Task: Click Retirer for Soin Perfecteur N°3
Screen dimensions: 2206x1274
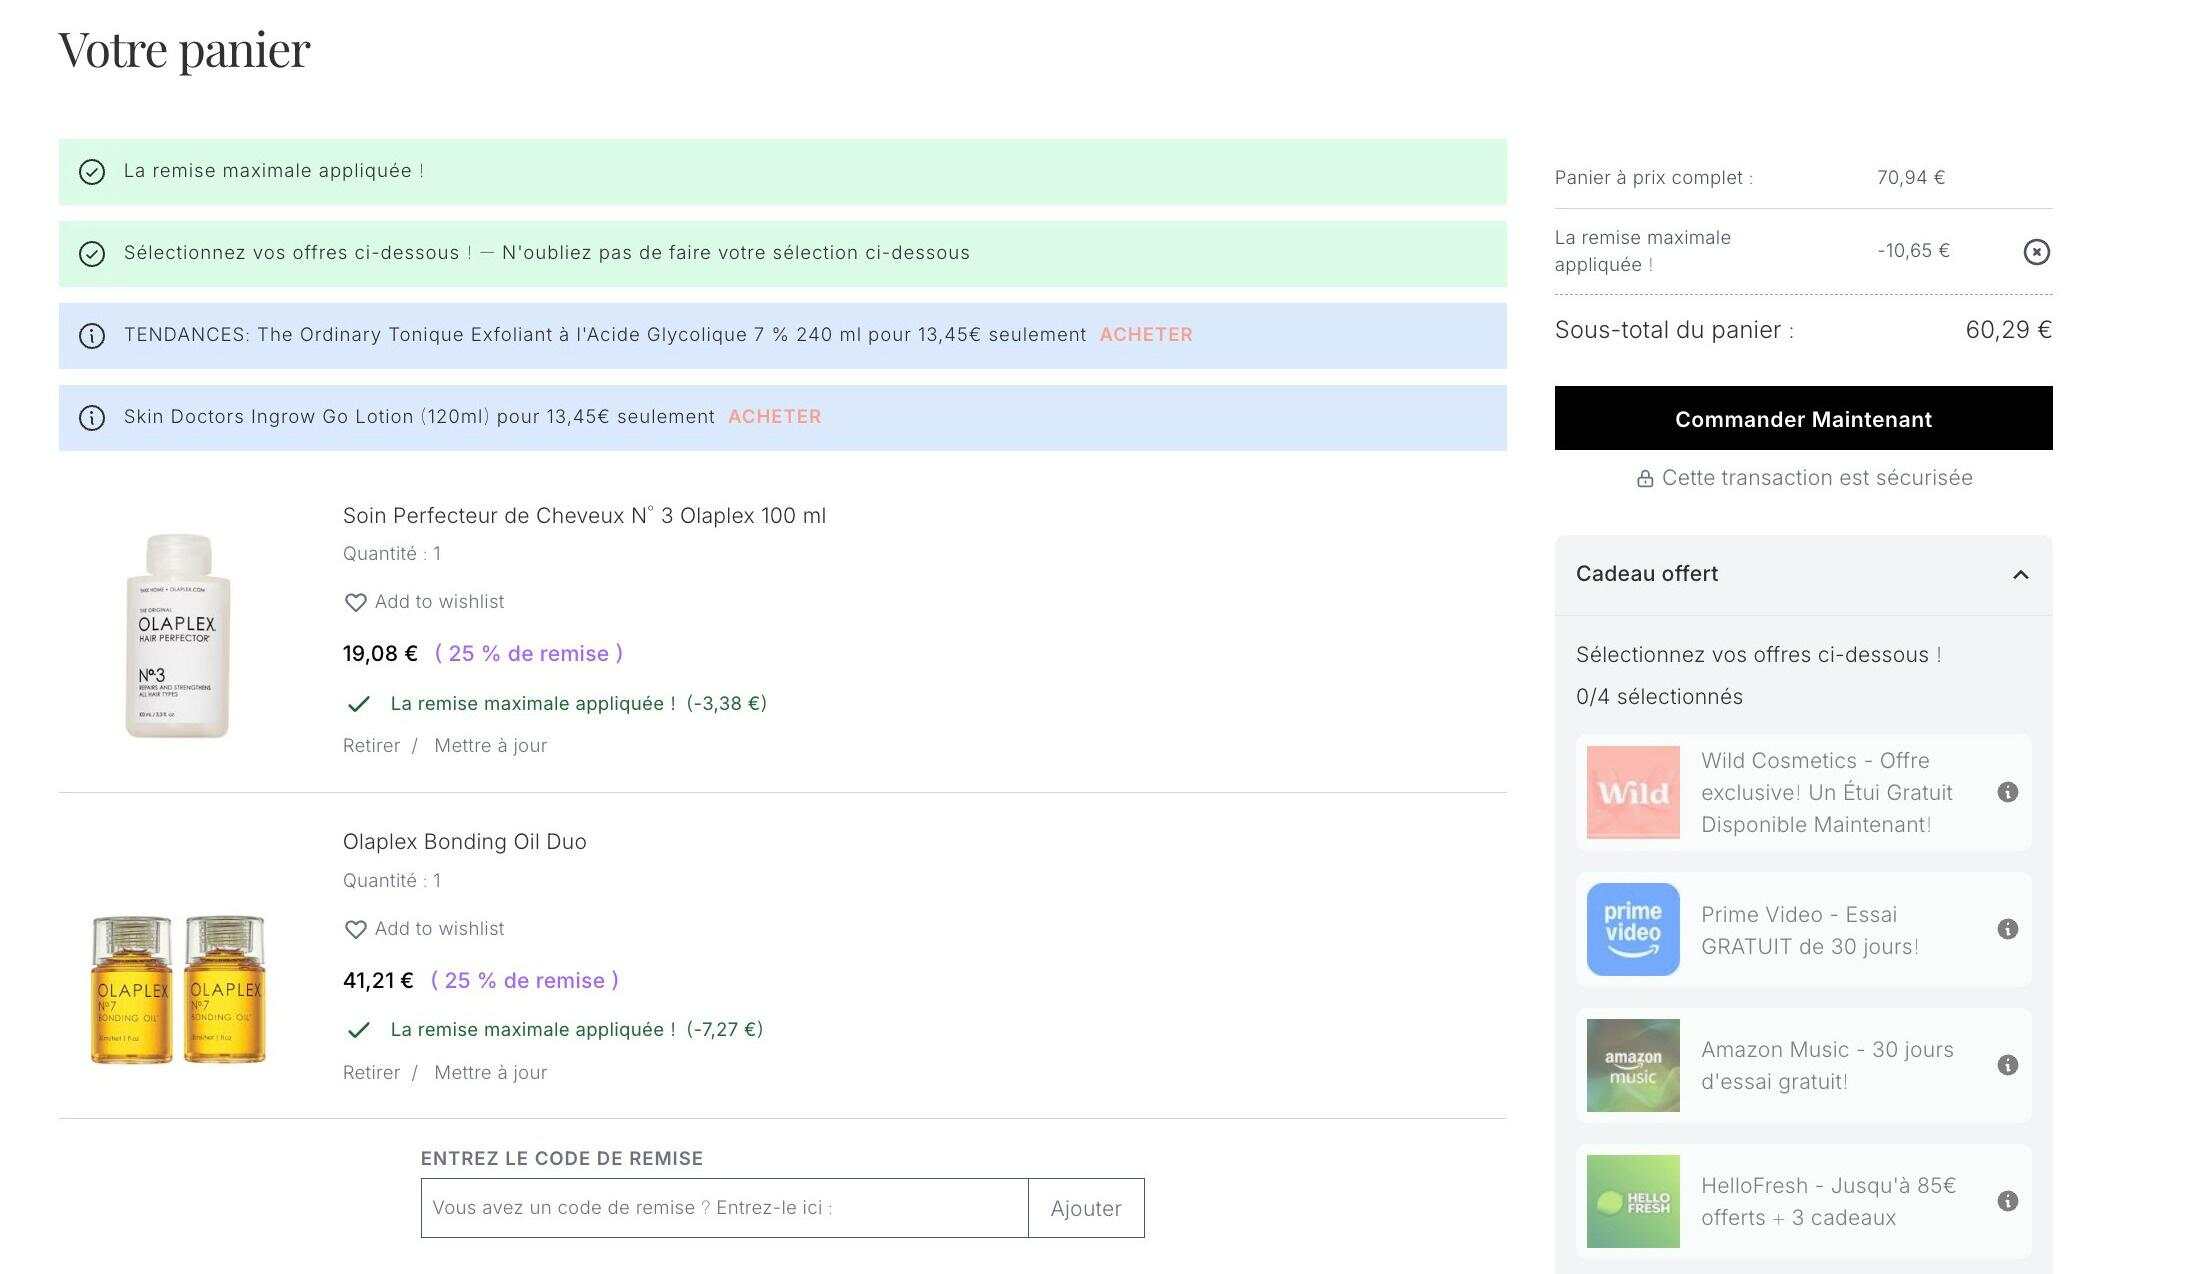Action: click(371, 746)
